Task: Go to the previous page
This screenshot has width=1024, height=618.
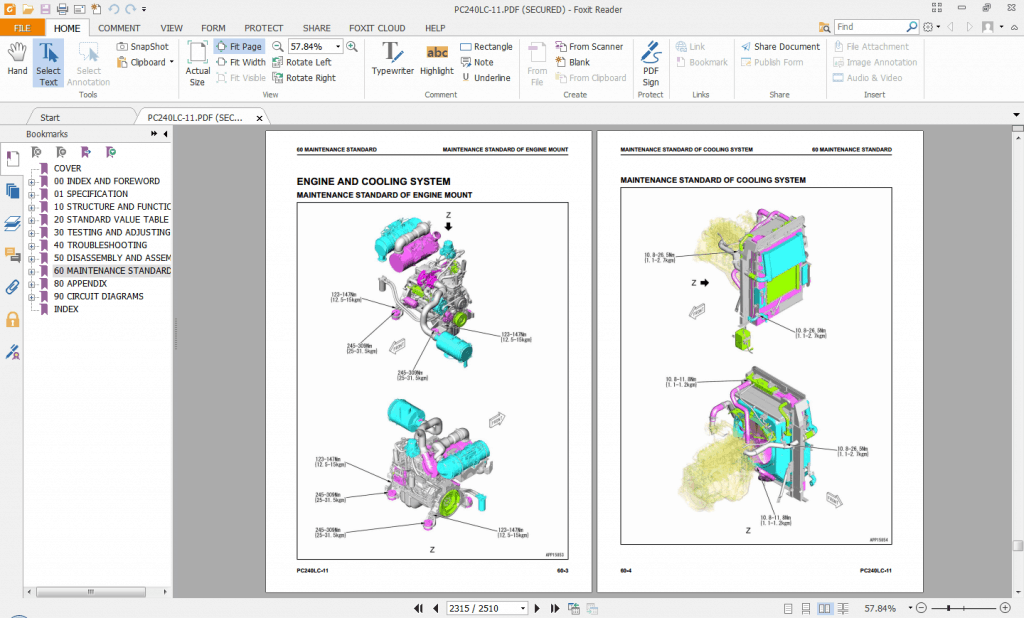Action: (436, 608)
